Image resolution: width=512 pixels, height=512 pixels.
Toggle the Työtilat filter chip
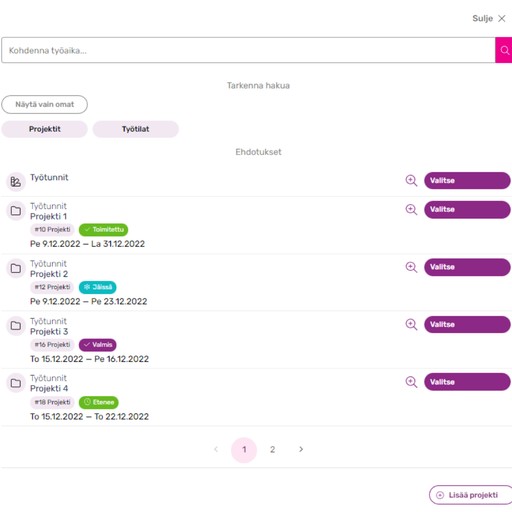136,129
